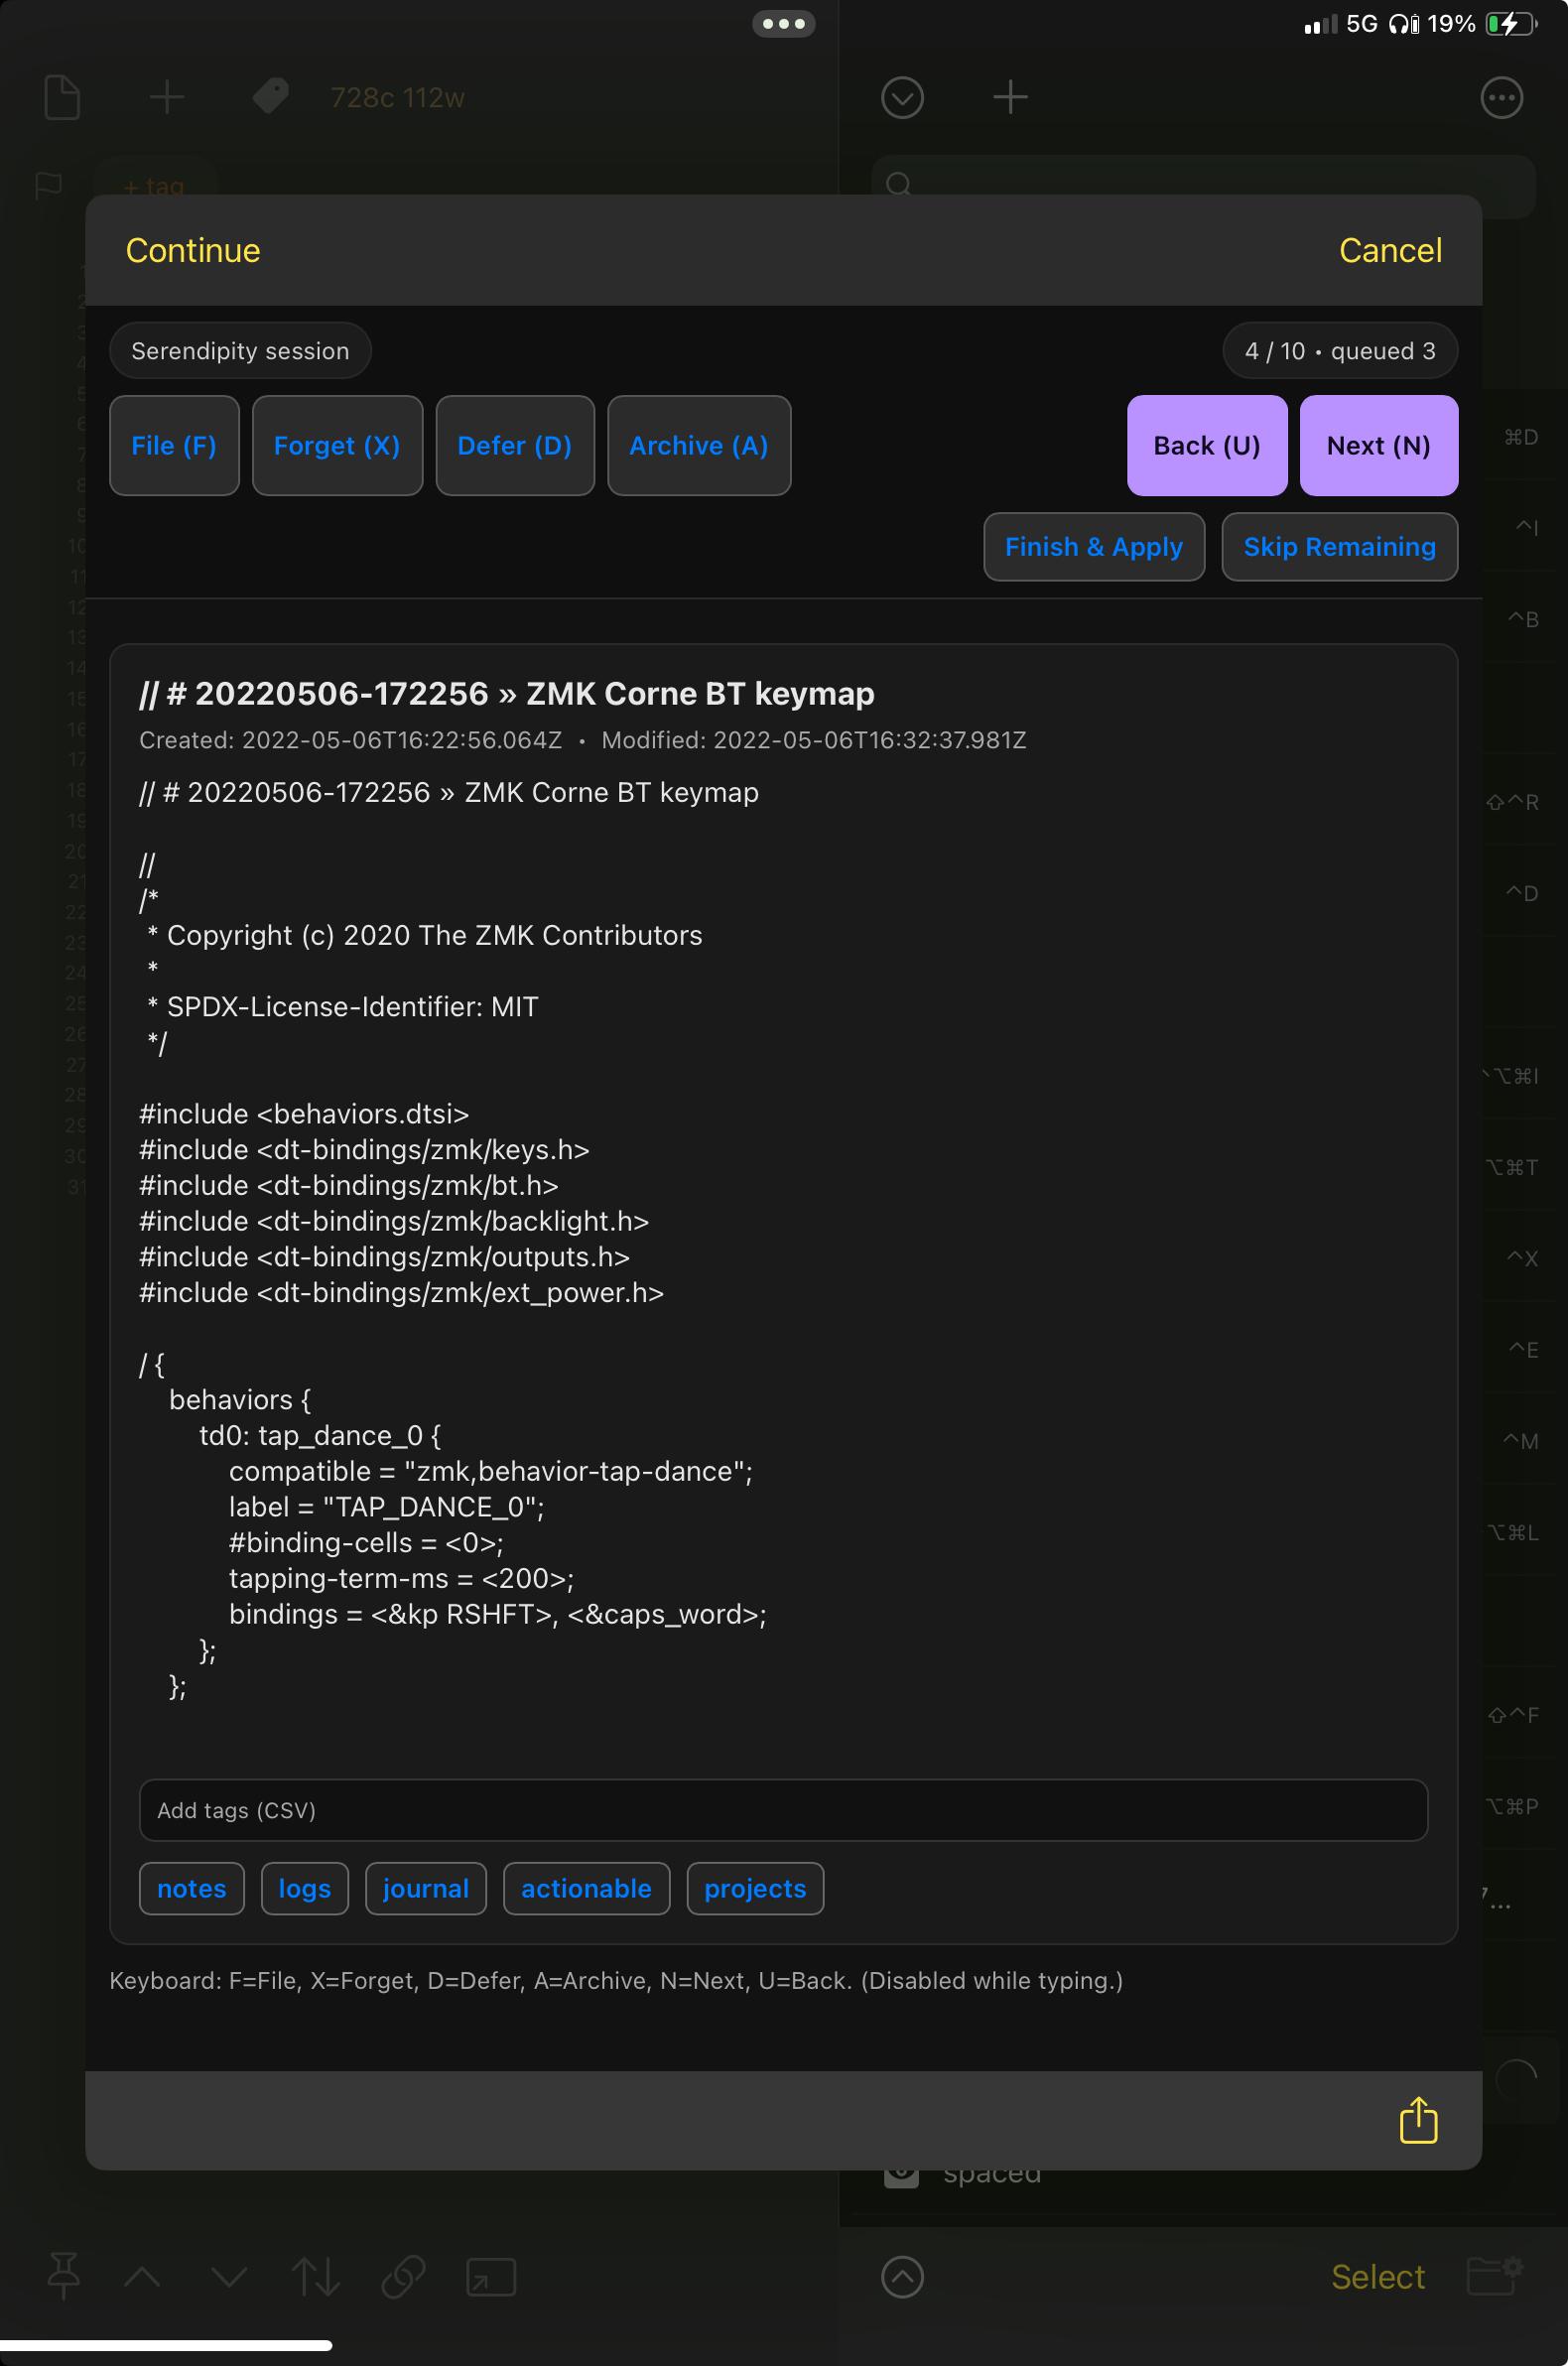Click the #include <dt-bindings/zmk/backlight.h> line
This screenshot has width=1568, height=2366.
coord(394,1221)
